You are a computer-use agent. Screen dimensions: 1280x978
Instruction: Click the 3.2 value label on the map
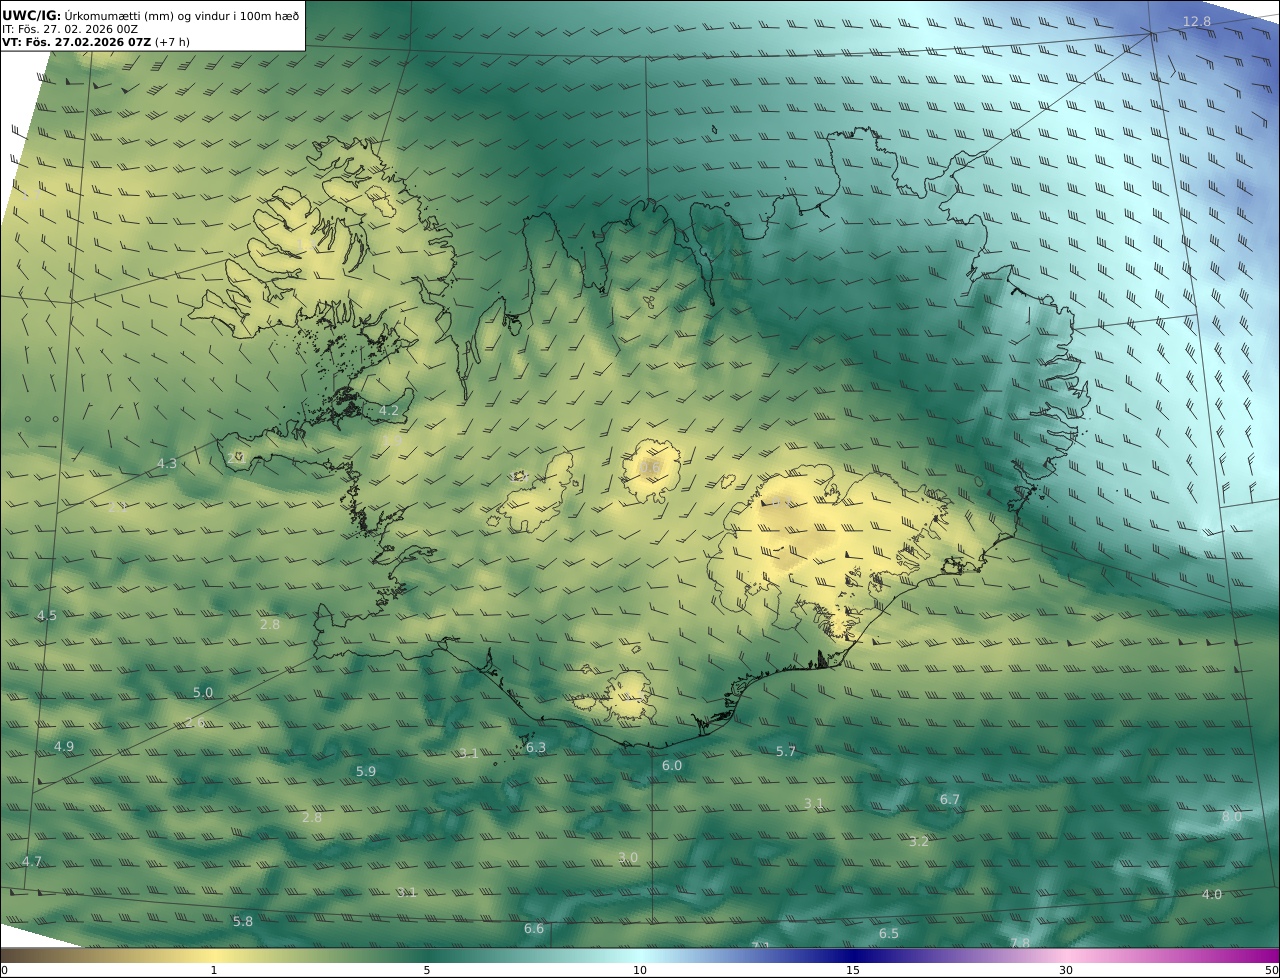coord(919,841)
